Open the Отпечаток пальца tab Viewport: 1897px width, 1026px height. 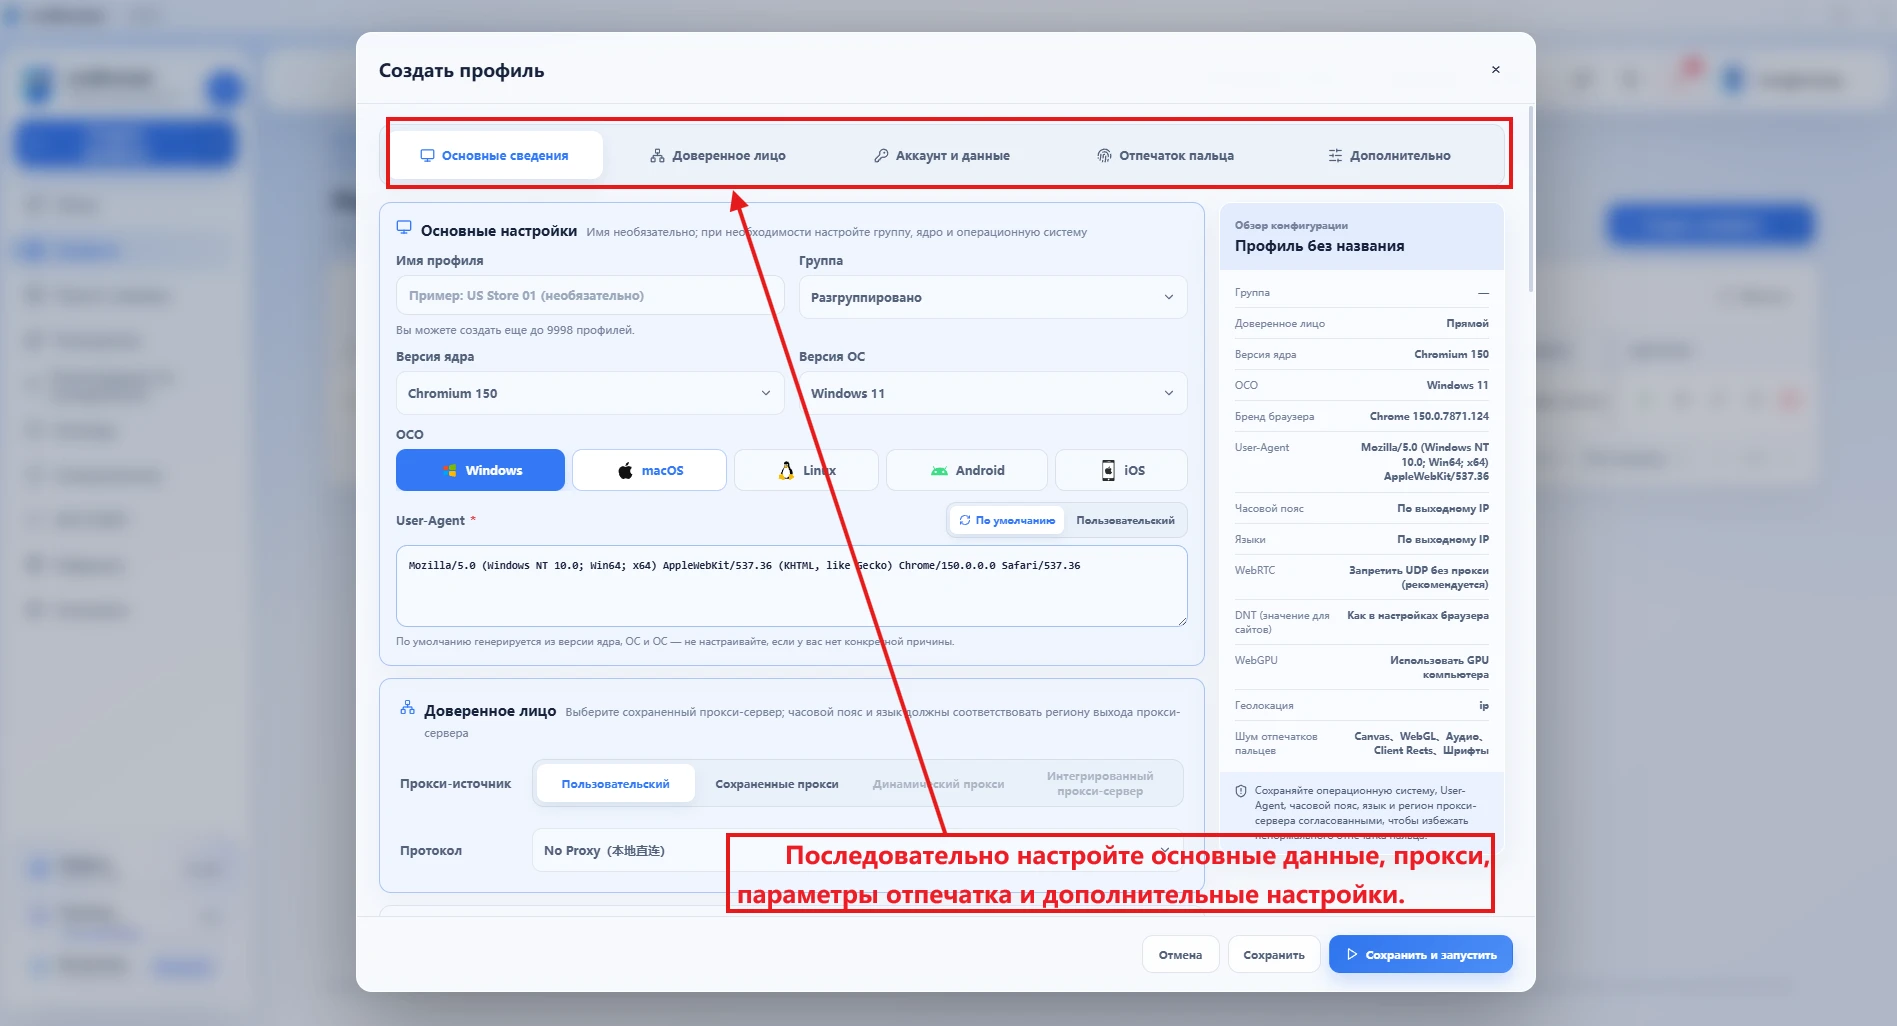pos(1166,155)
